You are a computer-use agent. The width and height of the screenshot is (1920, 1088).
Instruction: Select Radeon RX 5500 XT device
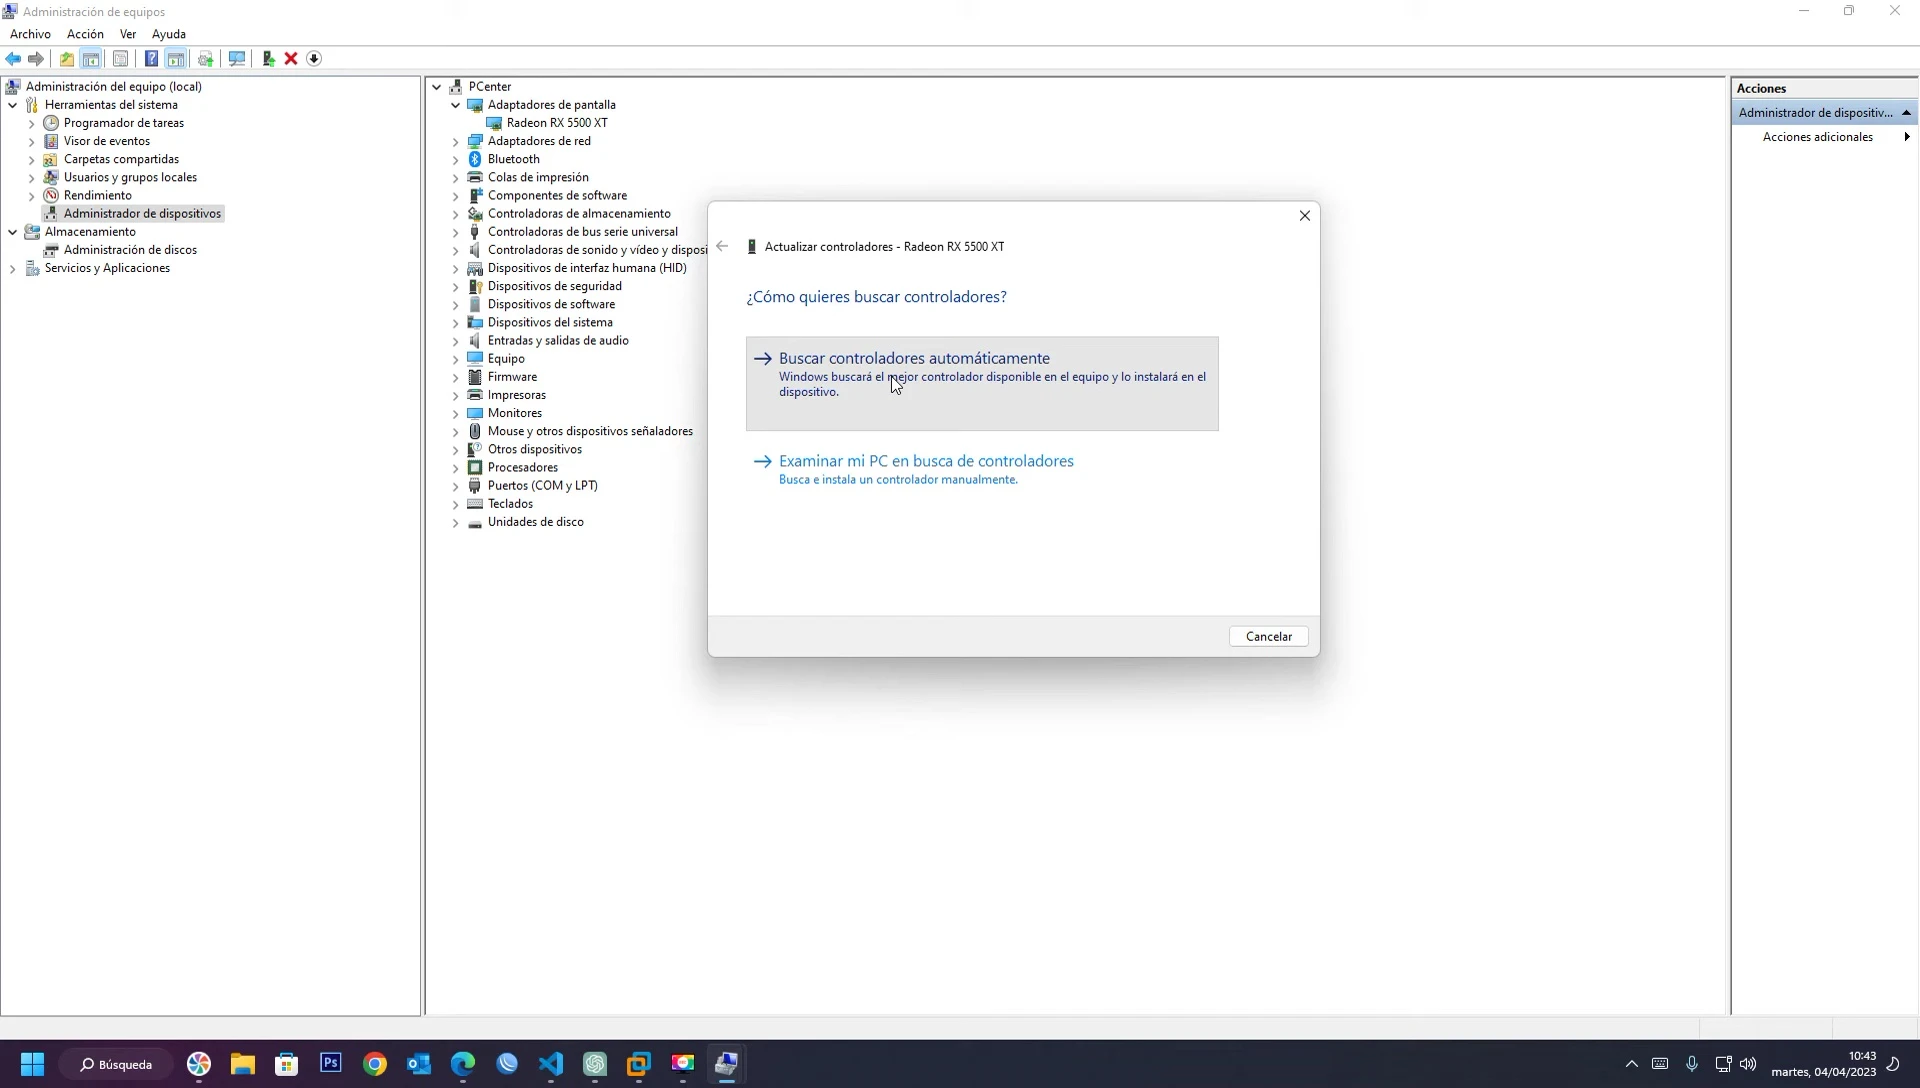pos(557,123)
